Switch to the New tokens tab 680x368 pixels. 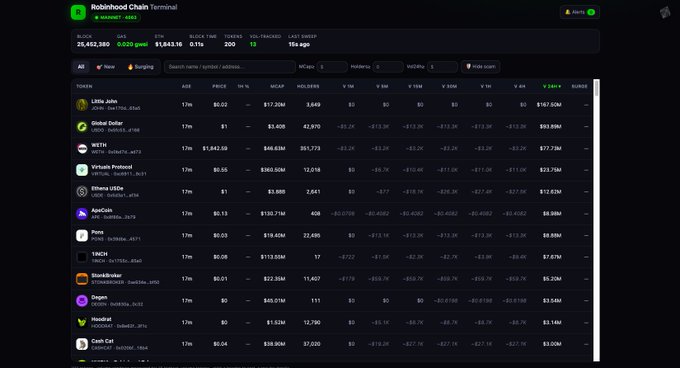[x=105, y=67]
